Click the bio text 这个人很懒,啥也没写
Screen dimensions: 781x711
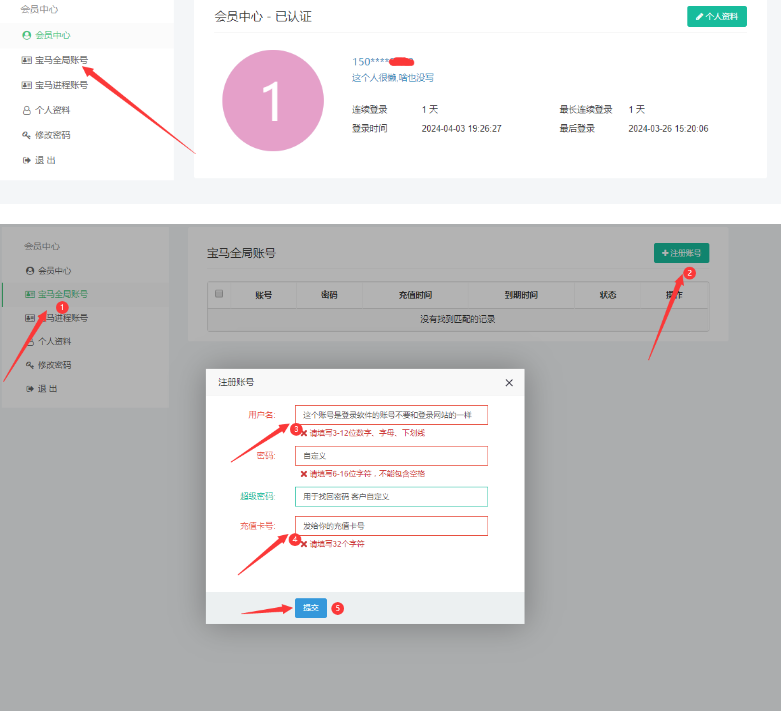pyautogui.click(x=392, y=78)
